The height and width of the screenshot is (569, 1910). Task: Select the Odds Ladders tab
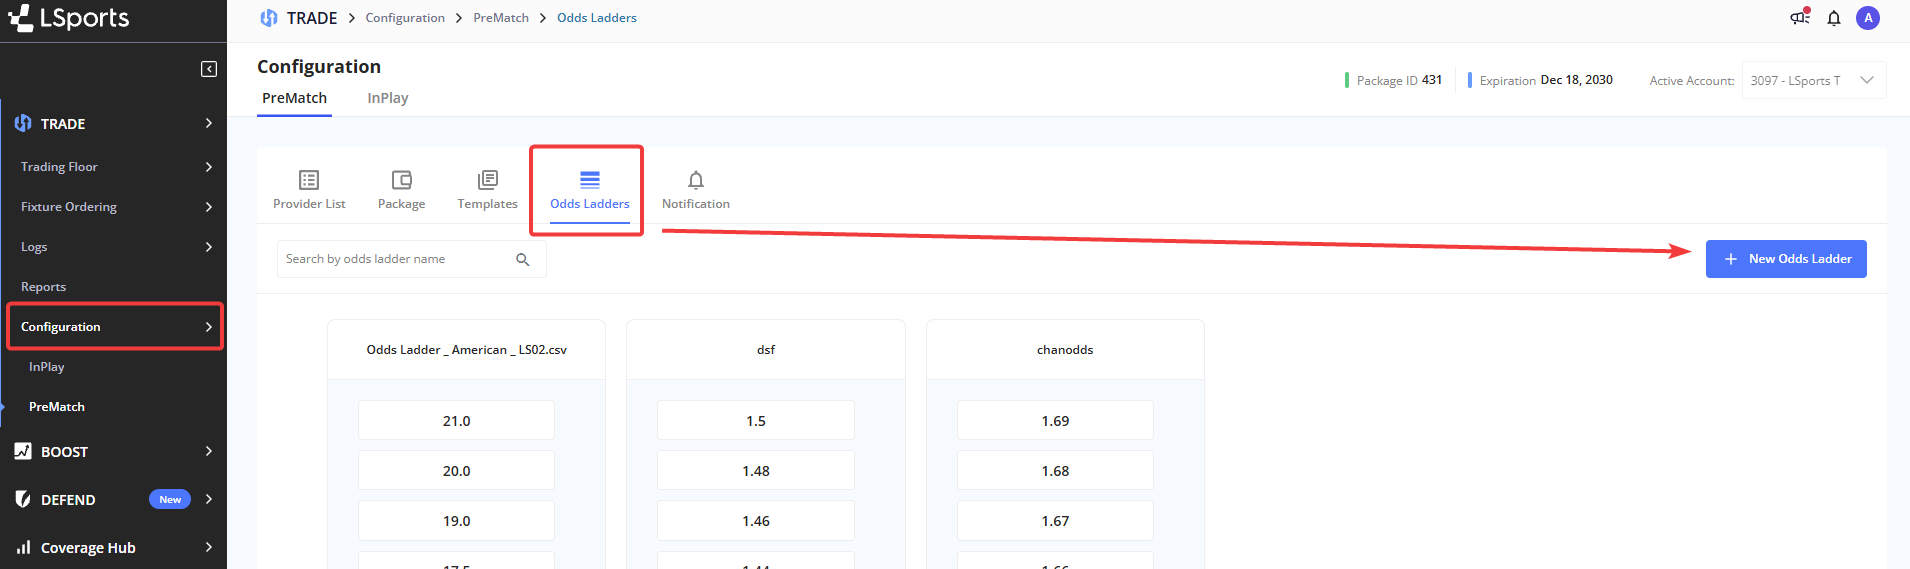click(x=589, y=189)
